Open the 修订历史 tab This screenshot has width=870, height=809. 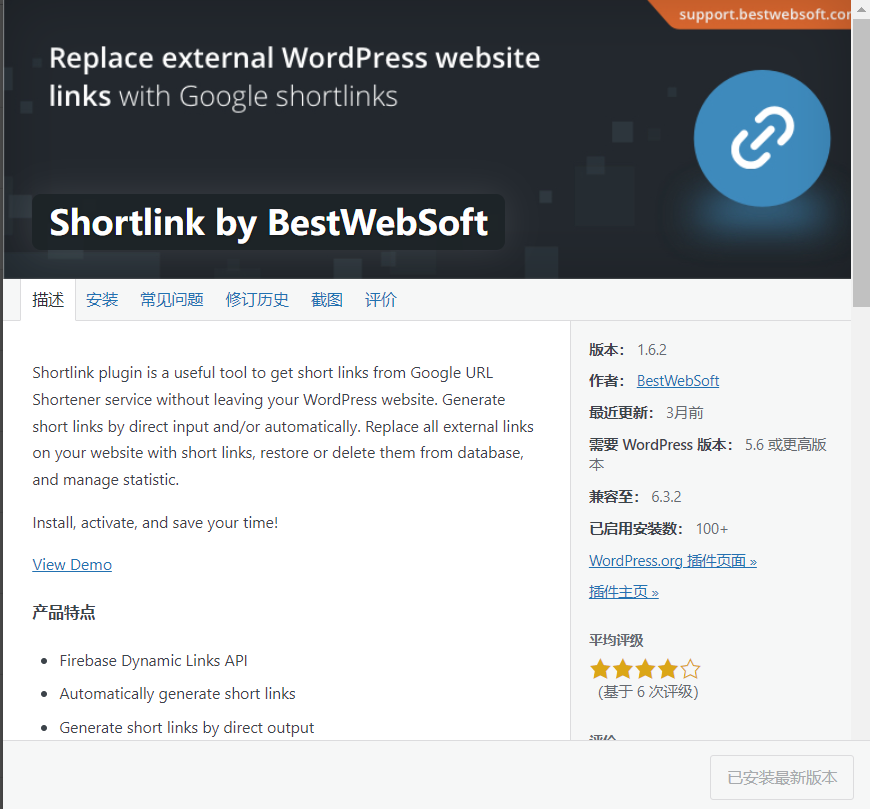point(257,300)
